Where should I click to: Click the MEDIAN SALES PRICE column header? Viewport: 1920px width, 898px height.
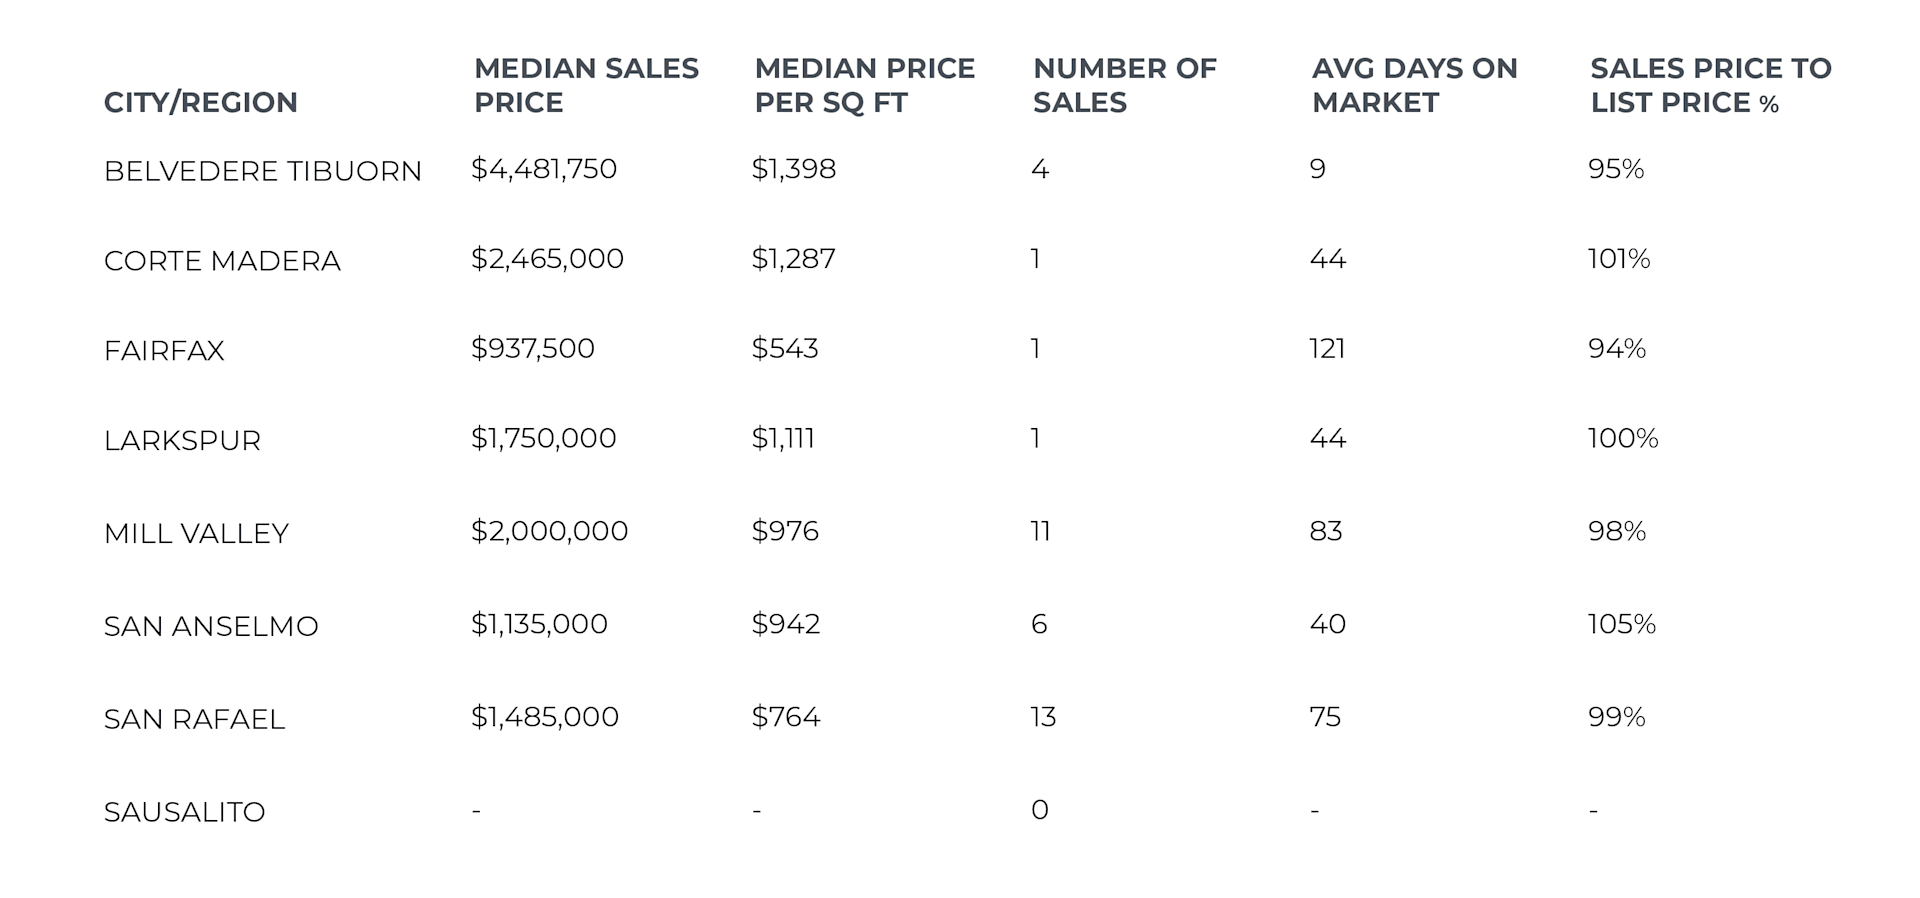coord(586,85)
